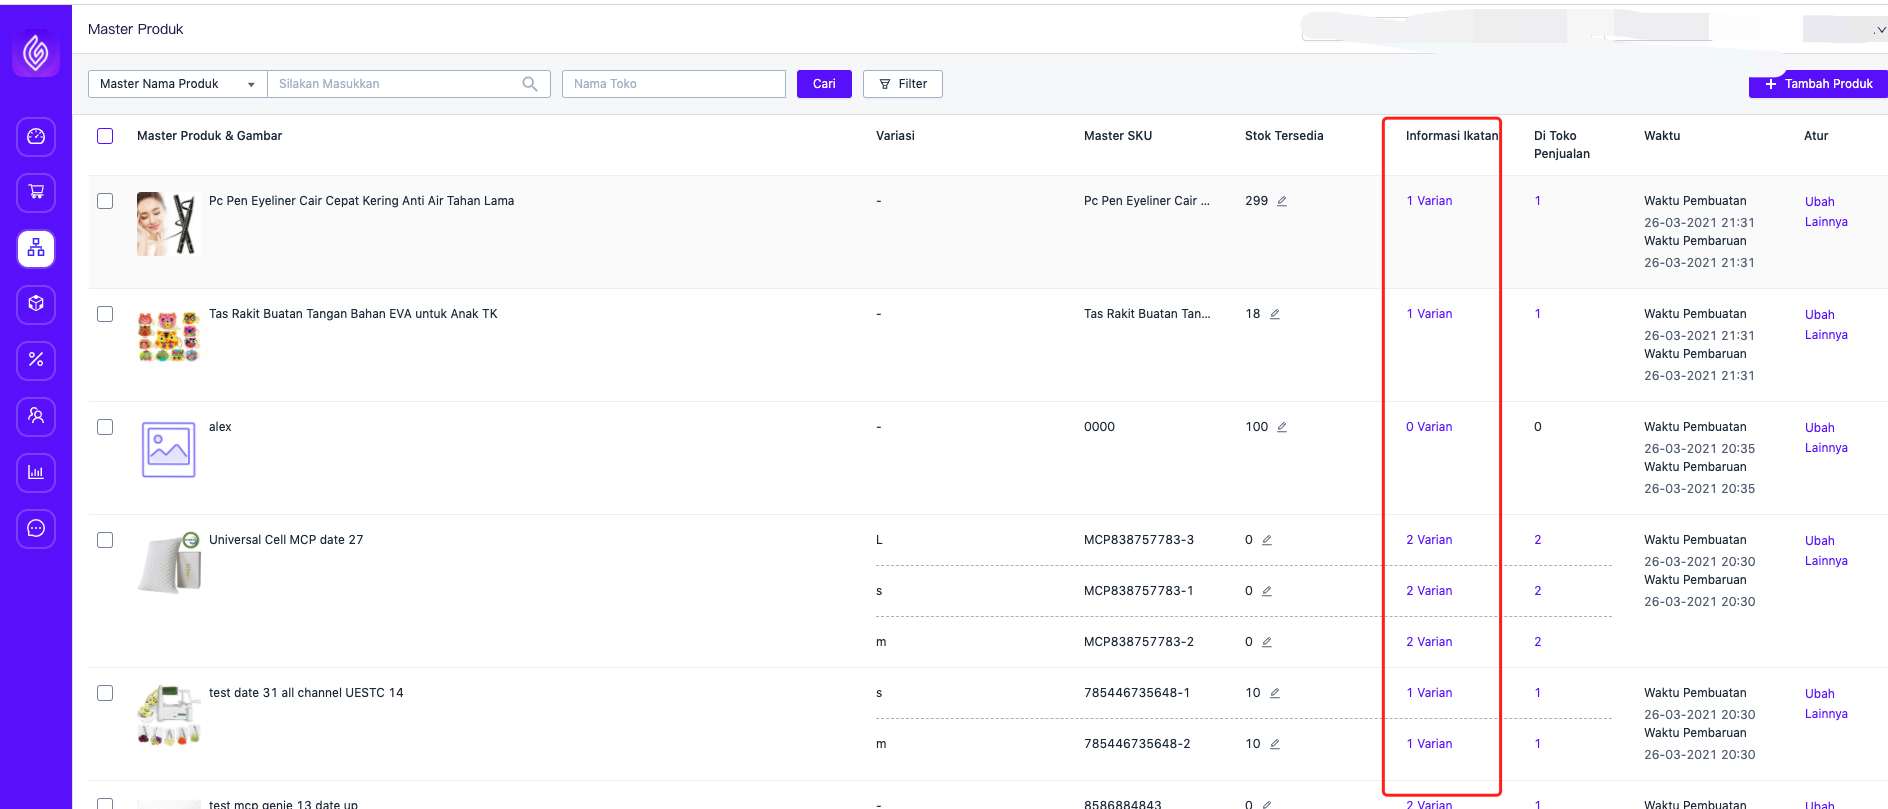Click product name Universal Cell MCP date 27
The height and width of the screenshot is (809, 1888).
pyautogui.click(x=286, y=540)
